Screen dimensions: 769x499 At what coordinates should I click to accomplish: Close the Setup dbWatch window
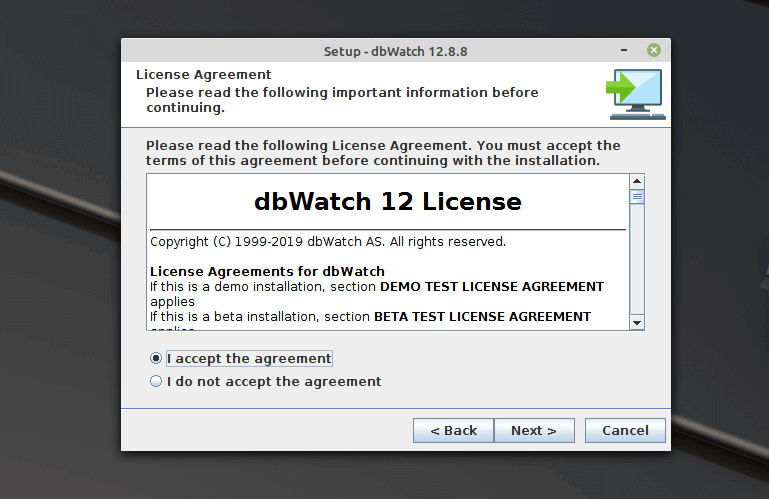(653, 50)
